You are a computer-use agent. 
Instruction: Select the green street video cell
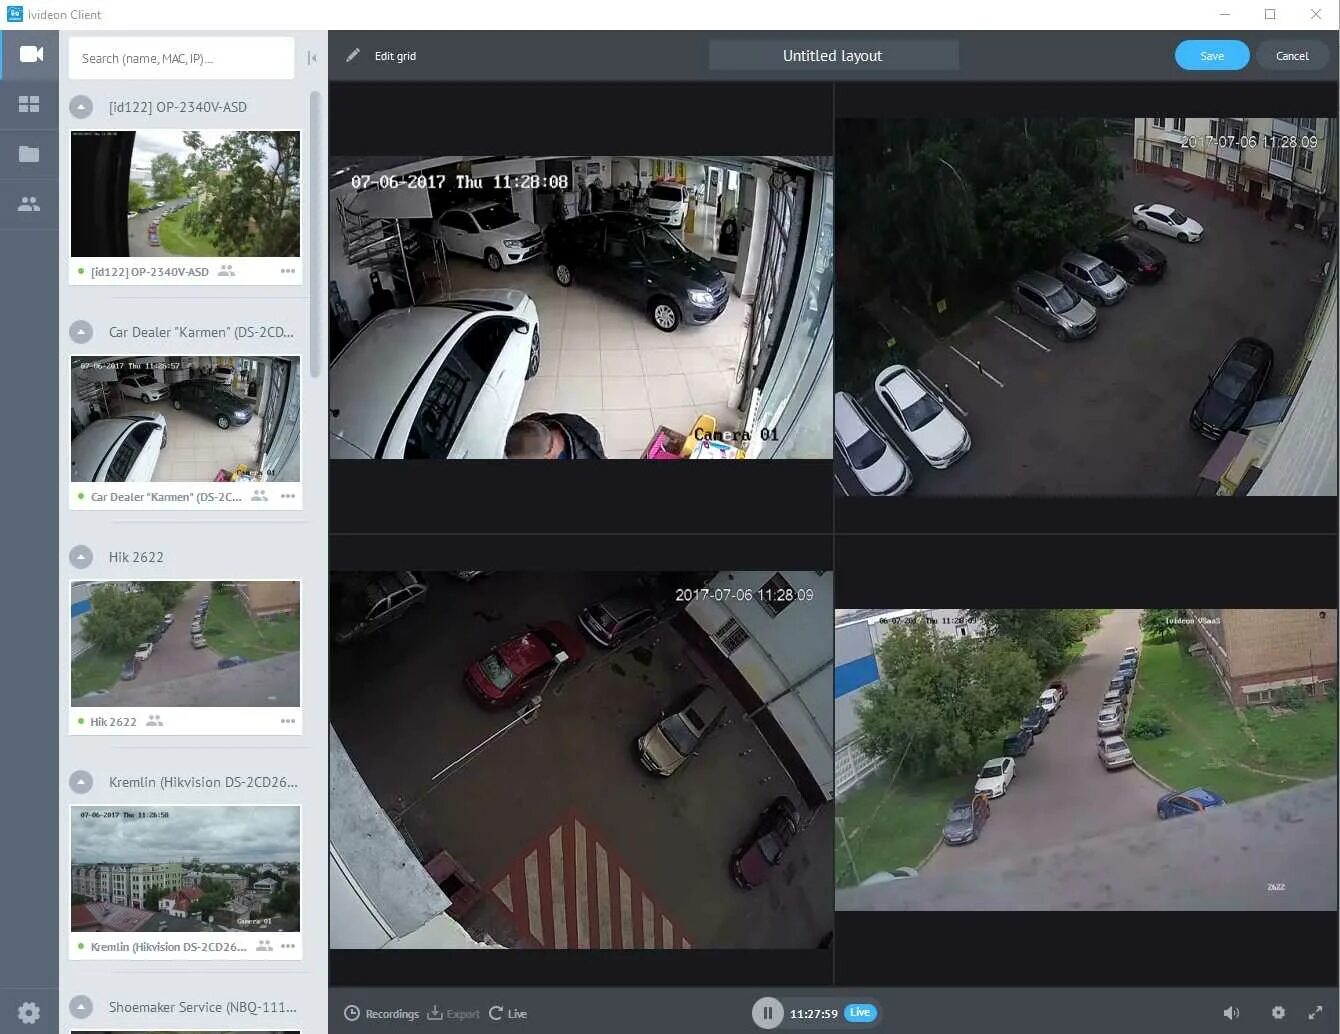click(x=1085, y=760)
